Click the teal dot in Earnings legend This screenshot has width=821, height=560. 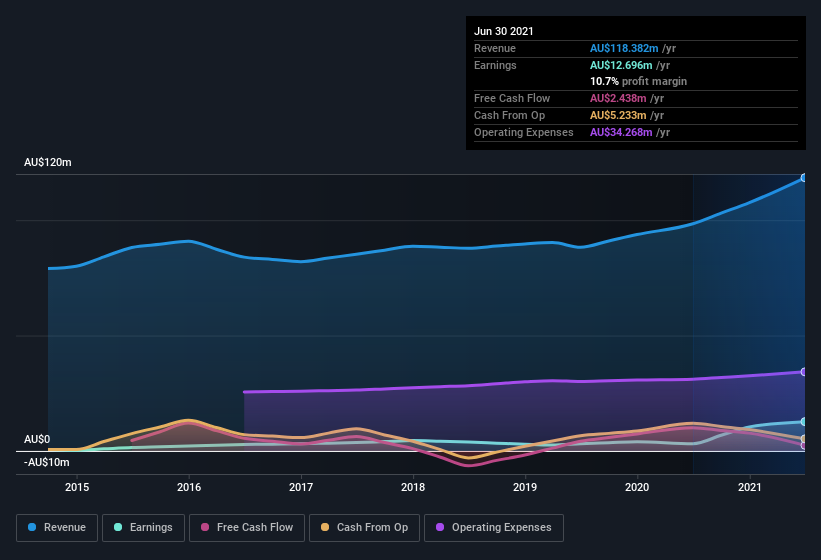pyautogui.click(x=118, y=527)
